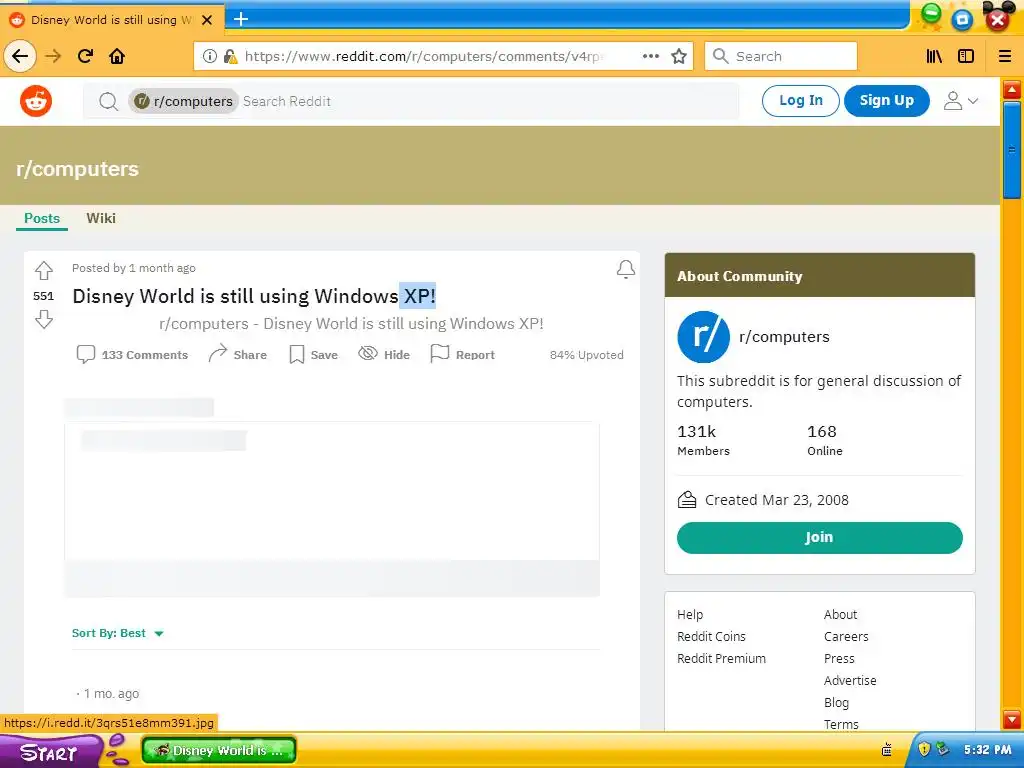The height and width of the screenshot is (768, 1024).
Task: Select Disney World taskbar window button
Action: tap(219, 750)
